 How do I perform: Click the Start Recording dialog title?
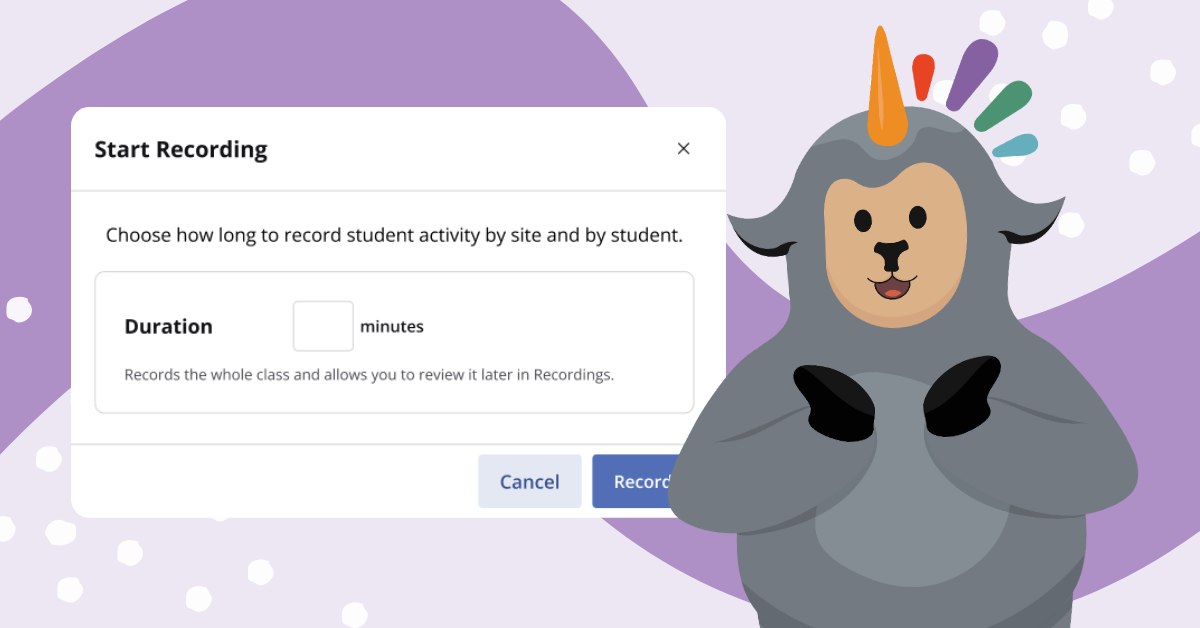click(x=181, y=150)
